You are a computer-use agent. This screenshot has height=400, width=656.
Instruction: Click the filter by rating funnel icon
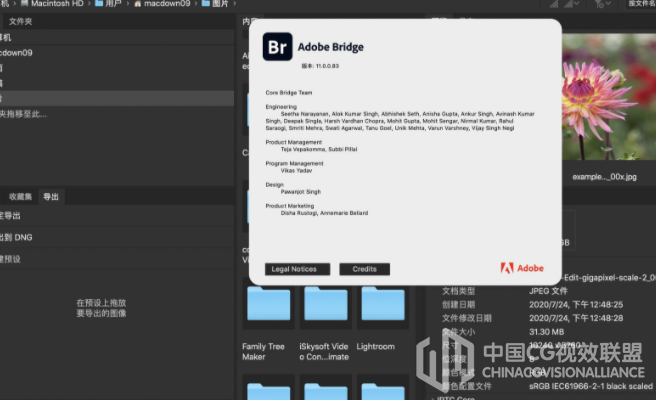(600, 4)
